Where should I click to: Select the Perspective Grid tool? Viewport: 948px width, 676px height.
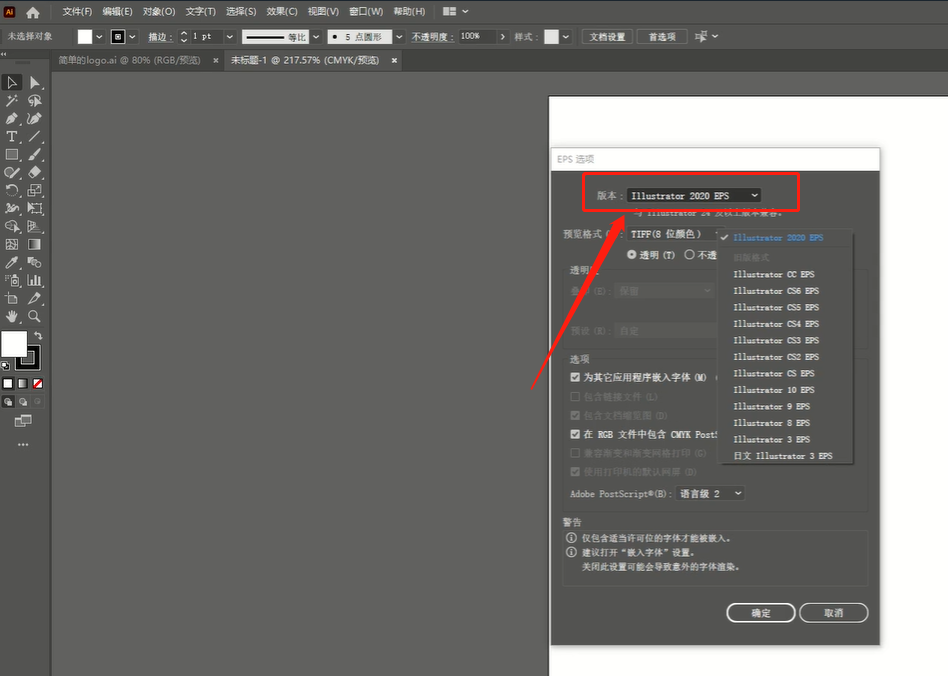click(x=34, y=227)
